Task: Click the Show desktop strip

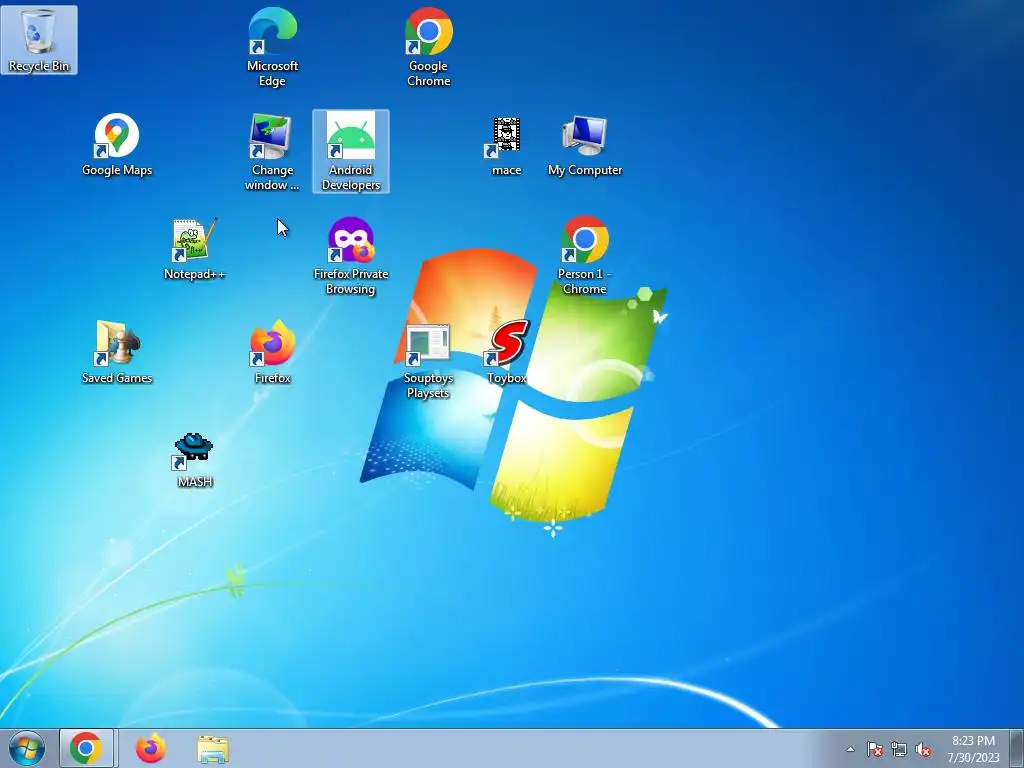Action: pos(1018,748)
